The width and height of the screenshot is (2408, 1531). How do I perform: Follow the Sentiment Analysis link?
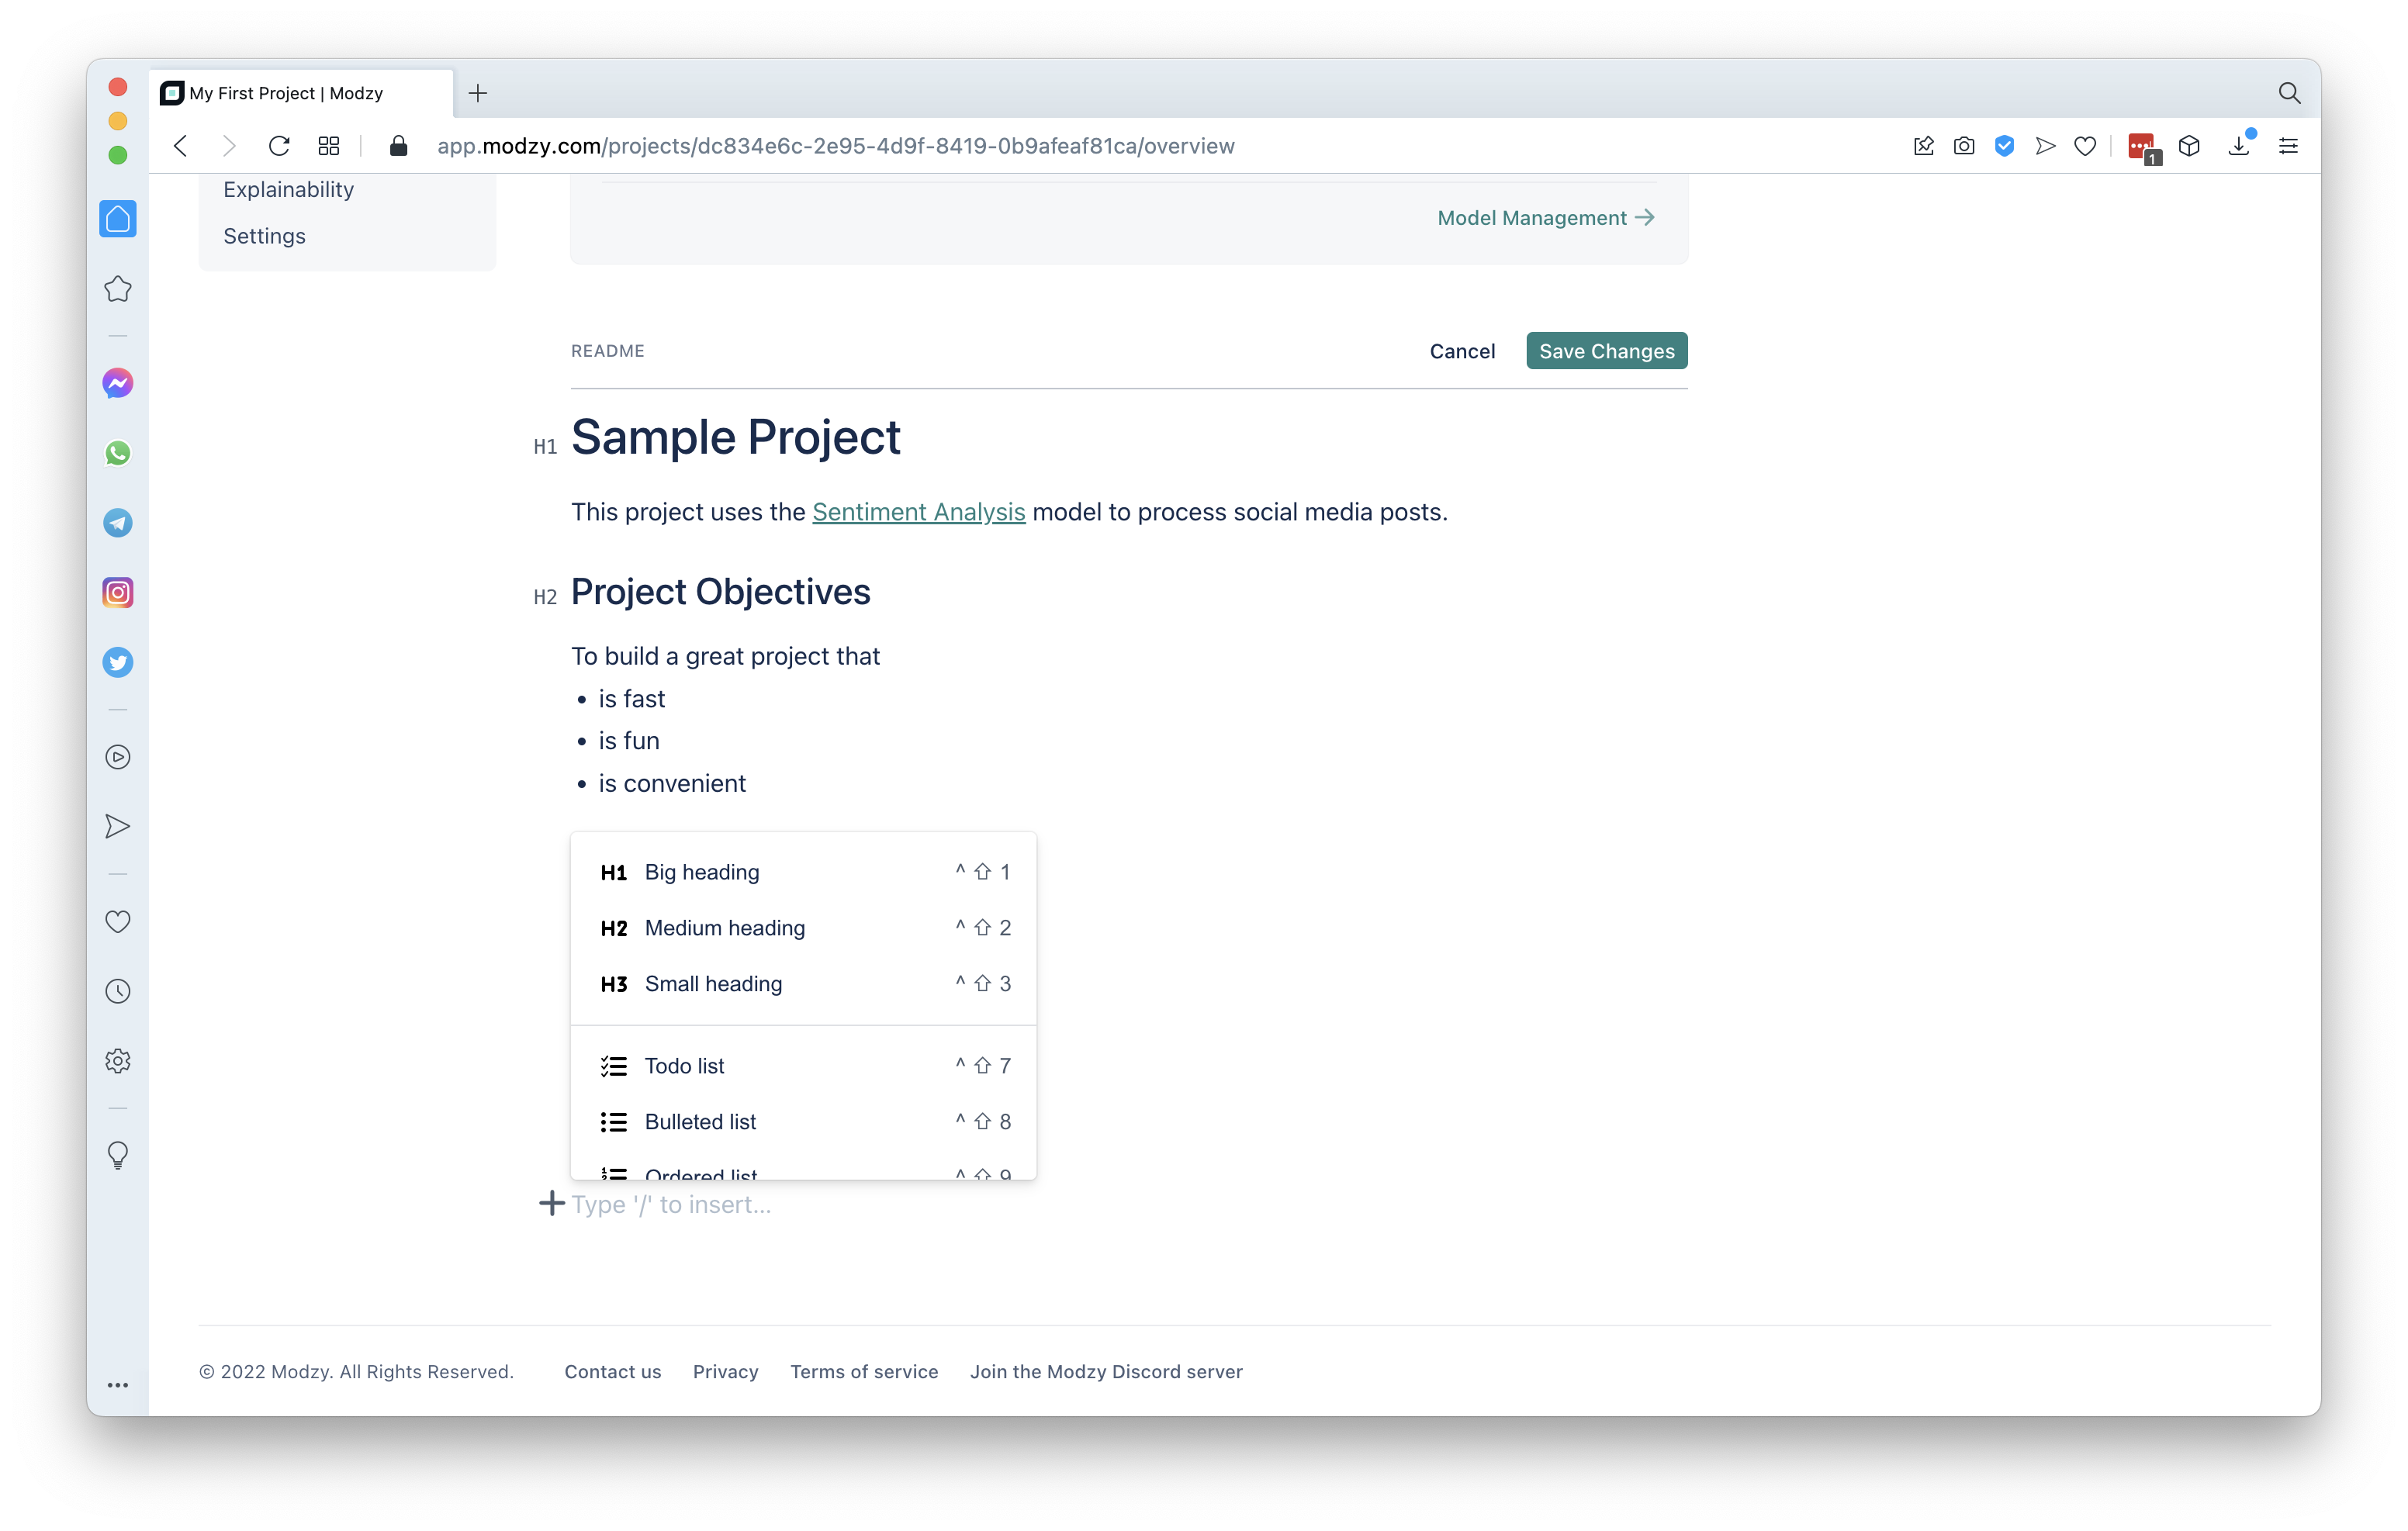918,512
